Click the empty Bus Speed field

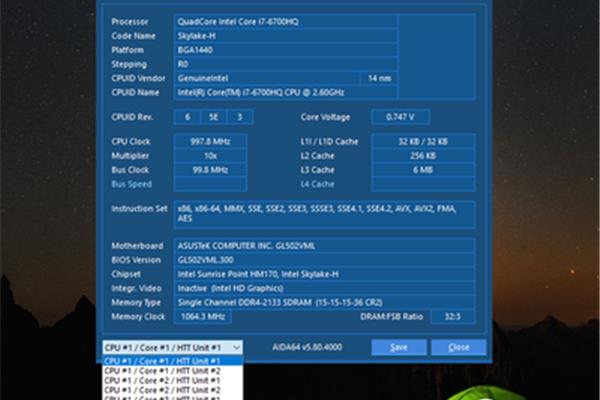click(210, 184)
